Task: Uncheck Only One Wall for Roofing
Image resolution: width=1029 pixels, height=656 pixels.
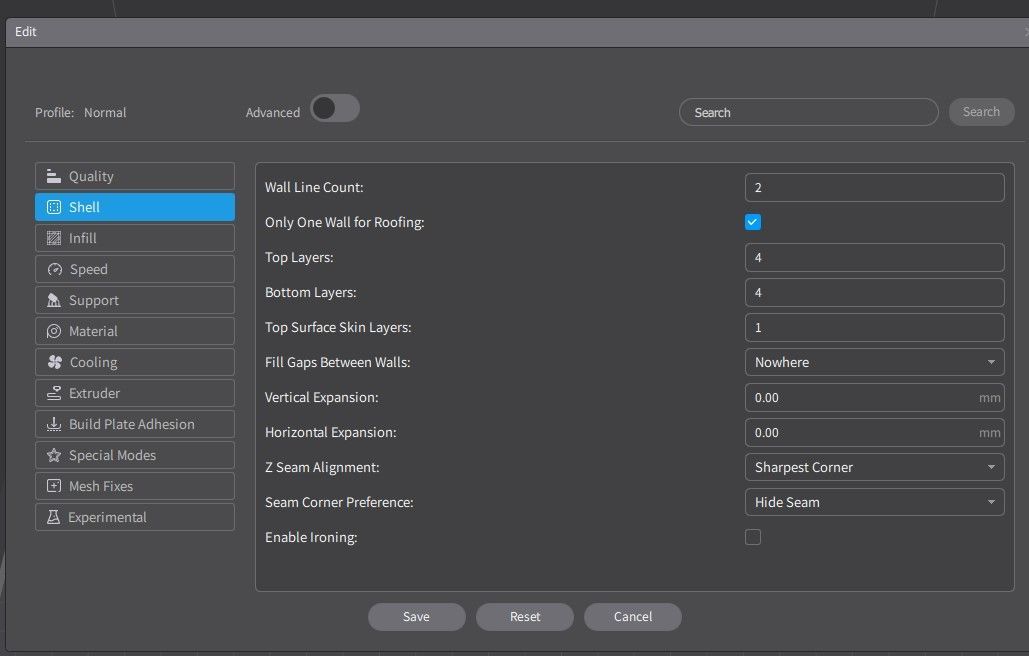Action: (753, 222)
